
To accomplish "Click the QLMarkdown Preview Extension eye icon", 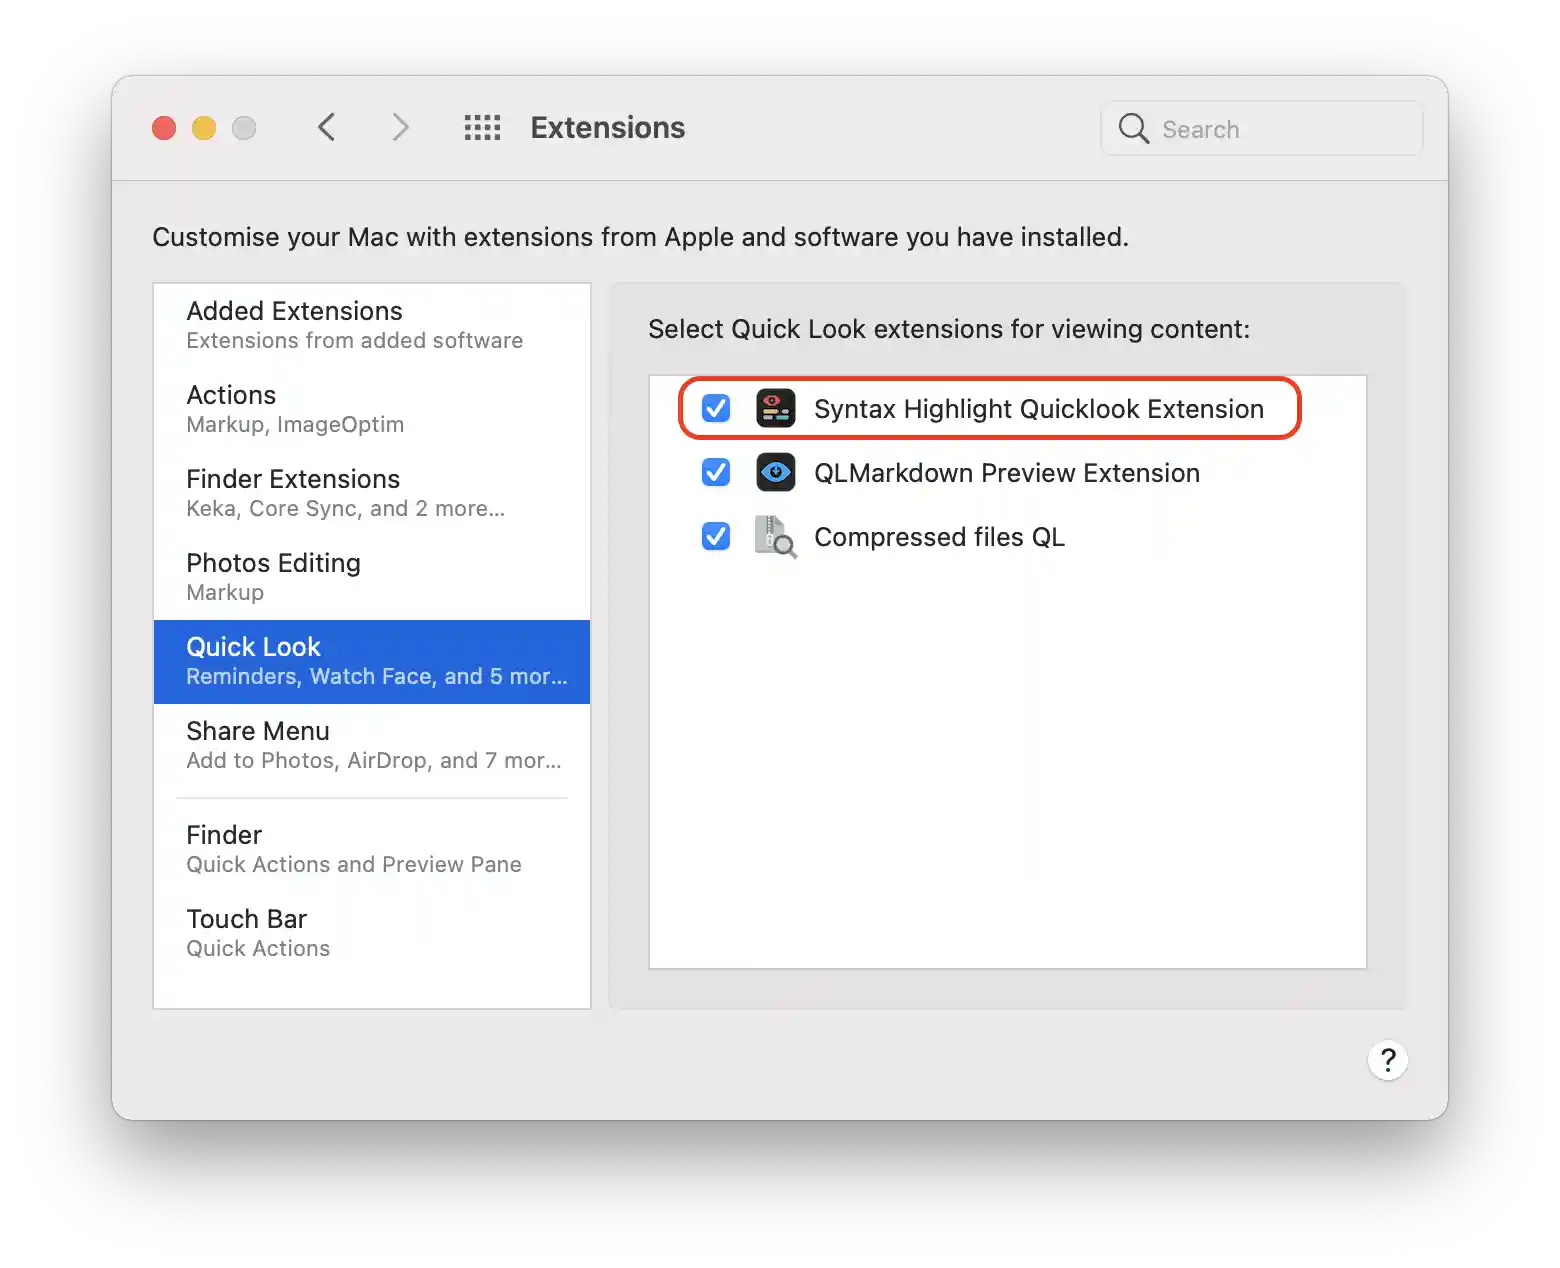I will click(776, 472).
